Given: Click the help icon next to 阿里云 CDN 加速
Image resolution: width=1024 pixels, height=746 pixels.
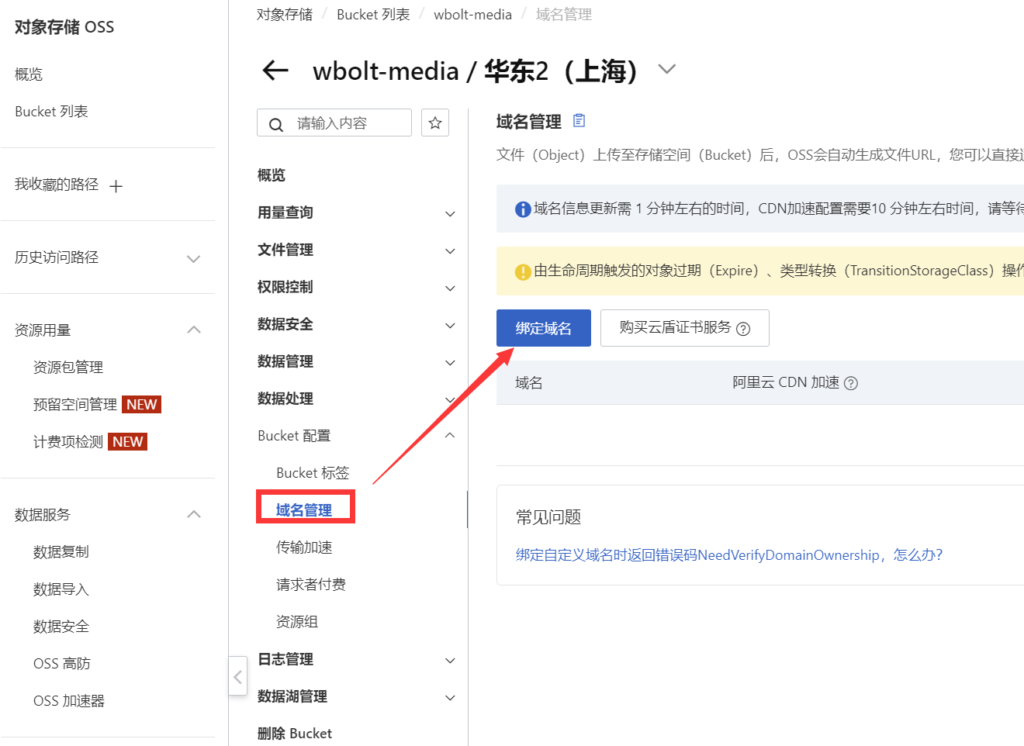Looking at the screenshot, I should pyautogui.click(x=851, y=383).
